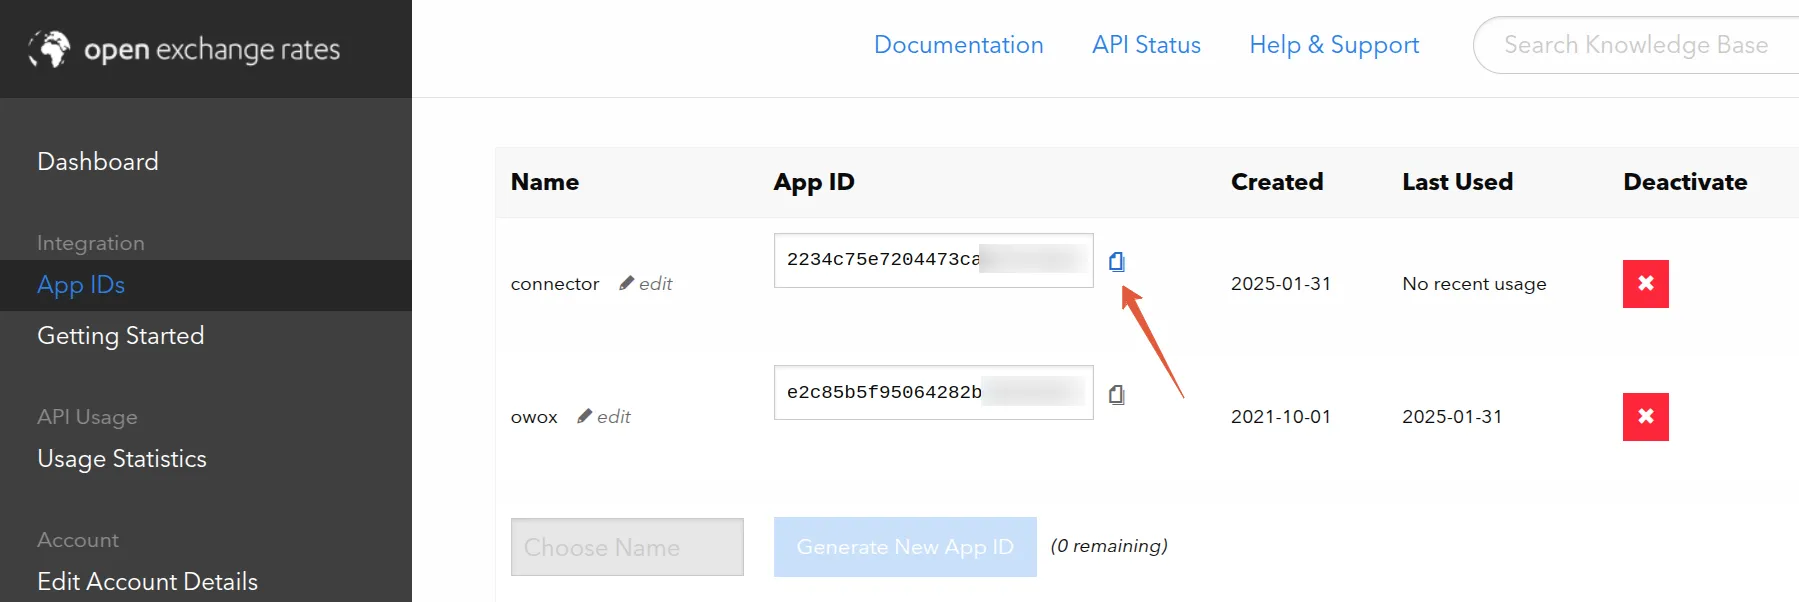Viewport: 1799px width, 602px height.
Task: Open Usage Statistics
Action: point(122,459)
